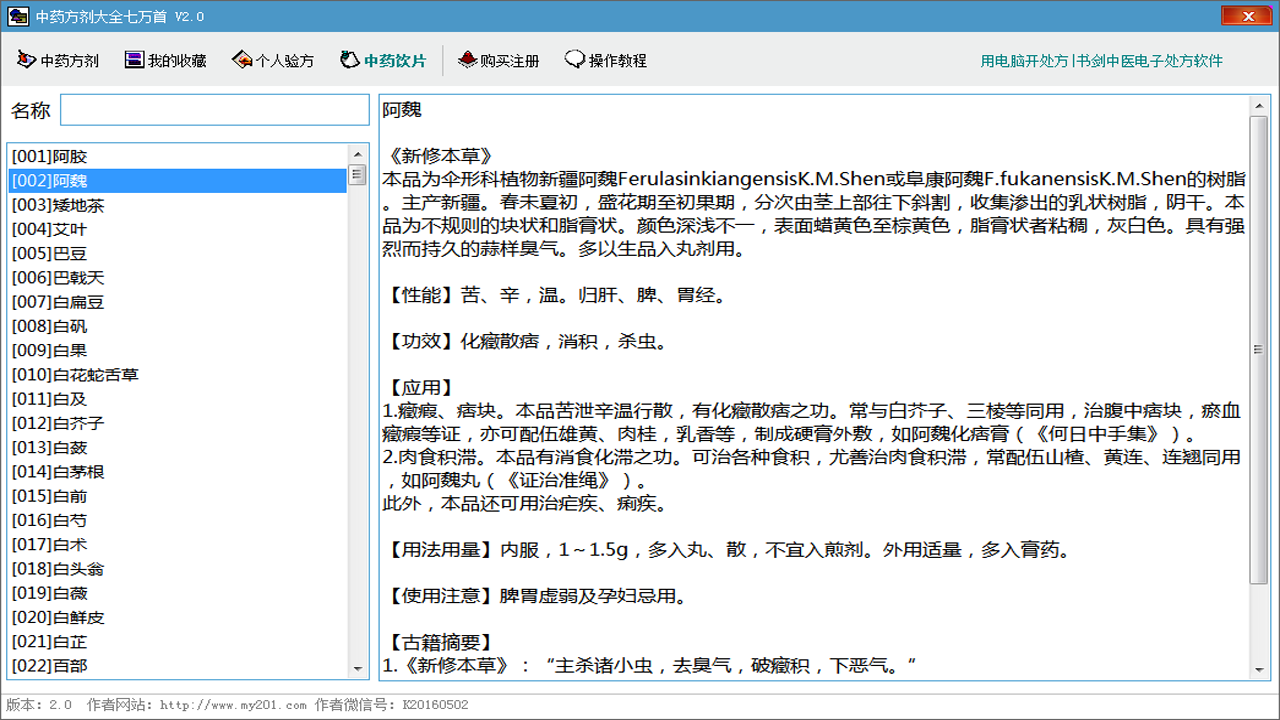
Task: Click the 购买注册 cart icon
Action: pyautogui.click(x=467, y=60)
